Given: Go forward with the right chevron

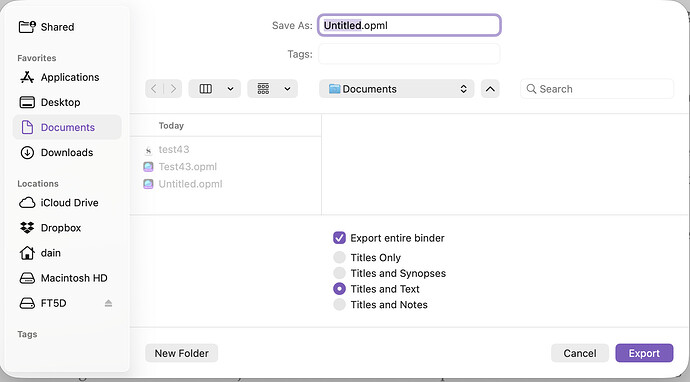Looking at the screenshot, I should point(173,88).
